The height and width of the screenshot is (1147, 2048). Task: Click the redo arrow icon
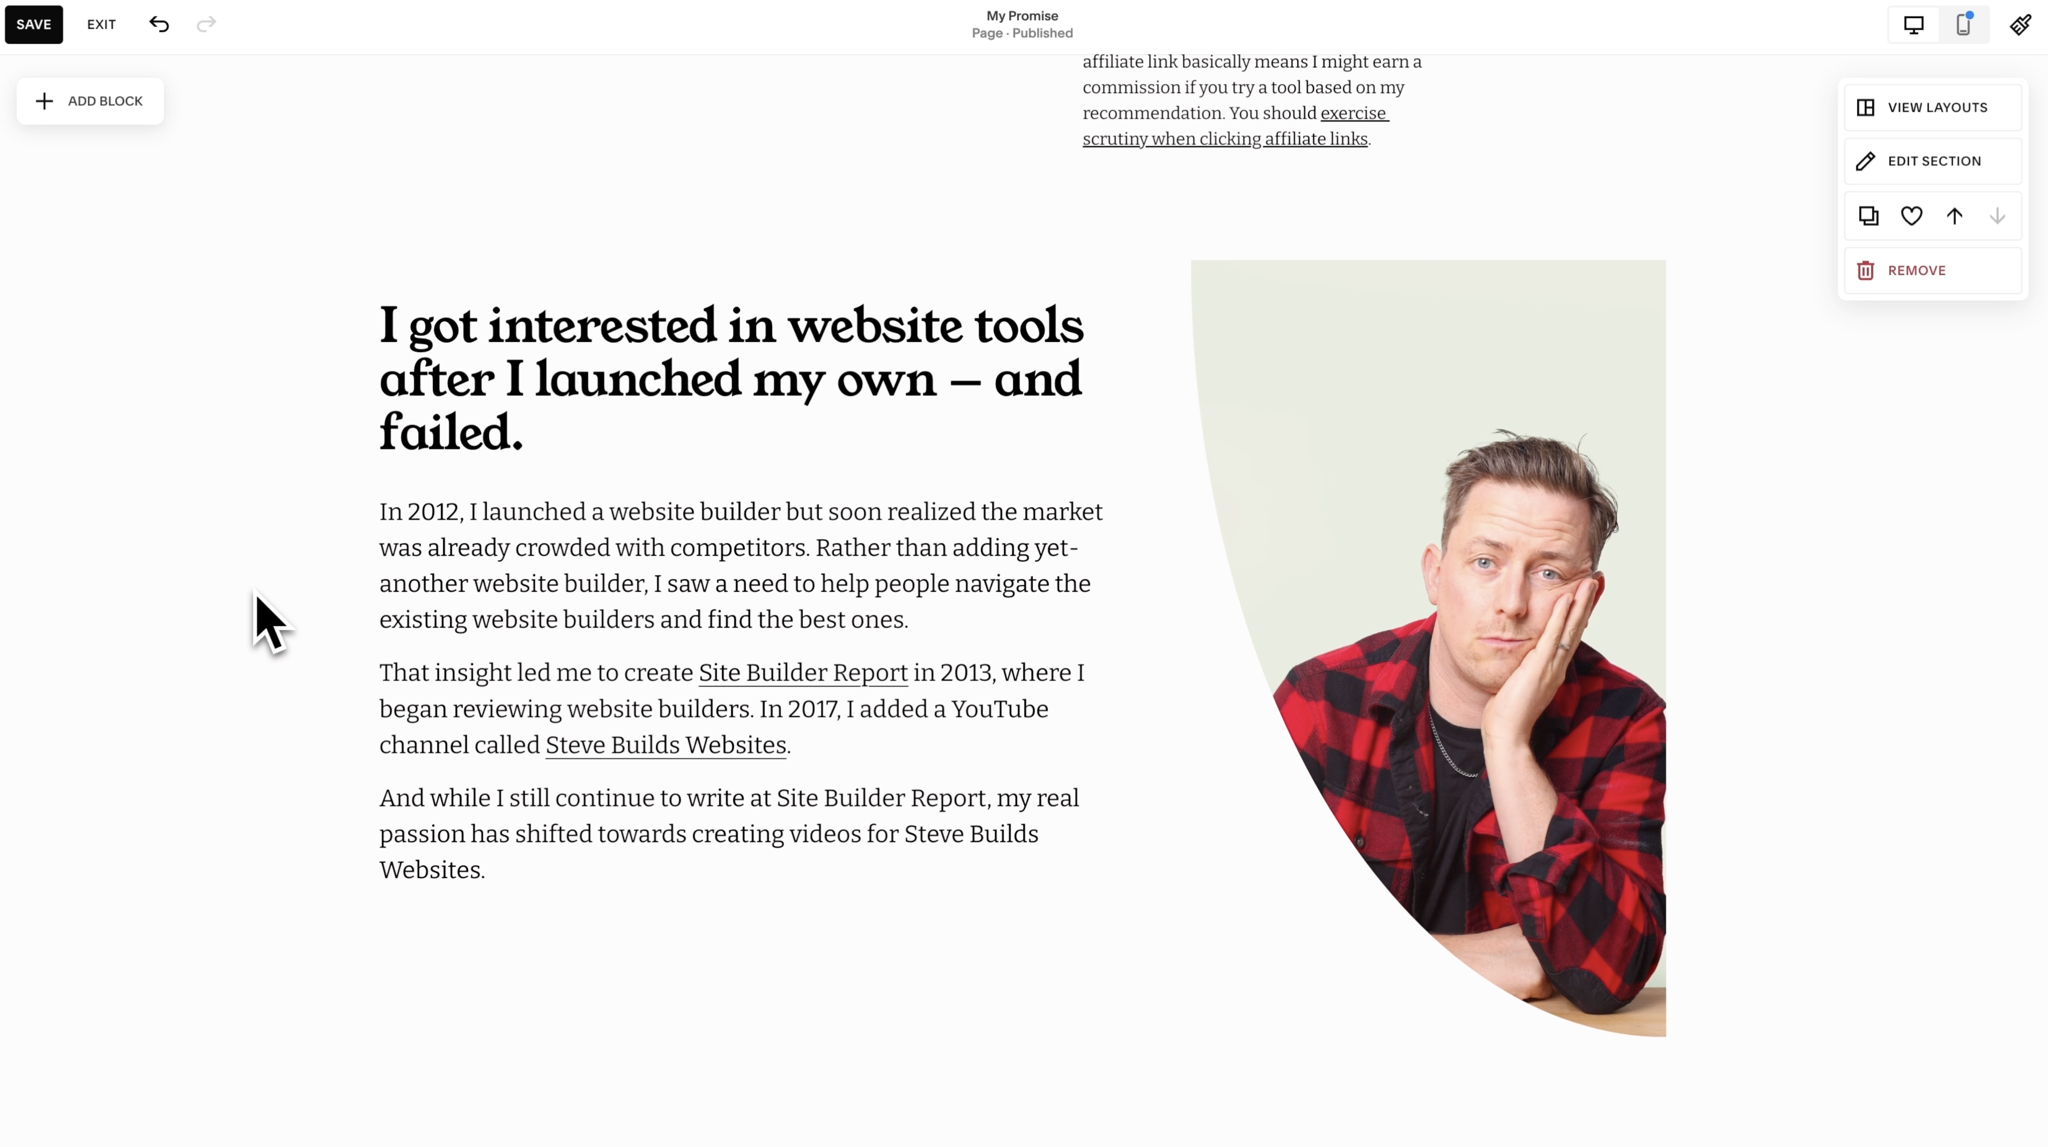tap(206, 24)
